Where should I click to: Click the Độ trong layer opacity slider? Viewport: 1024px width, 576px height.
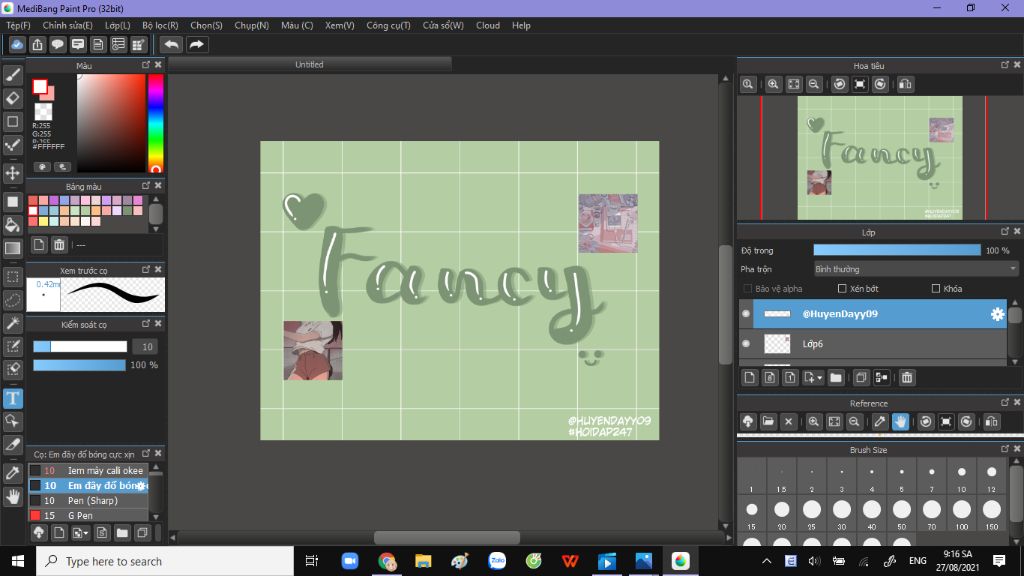[x=897, y=251]
